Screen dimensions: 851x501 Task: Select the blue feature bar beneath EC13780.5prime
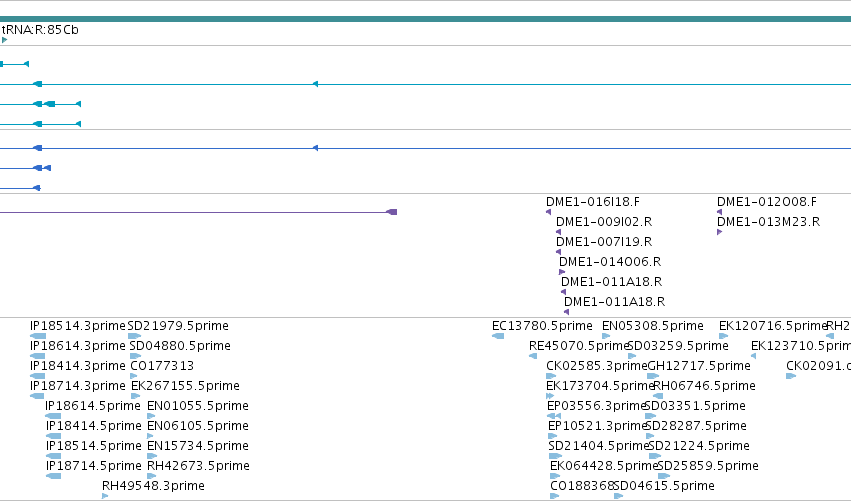tap(498, 337)
